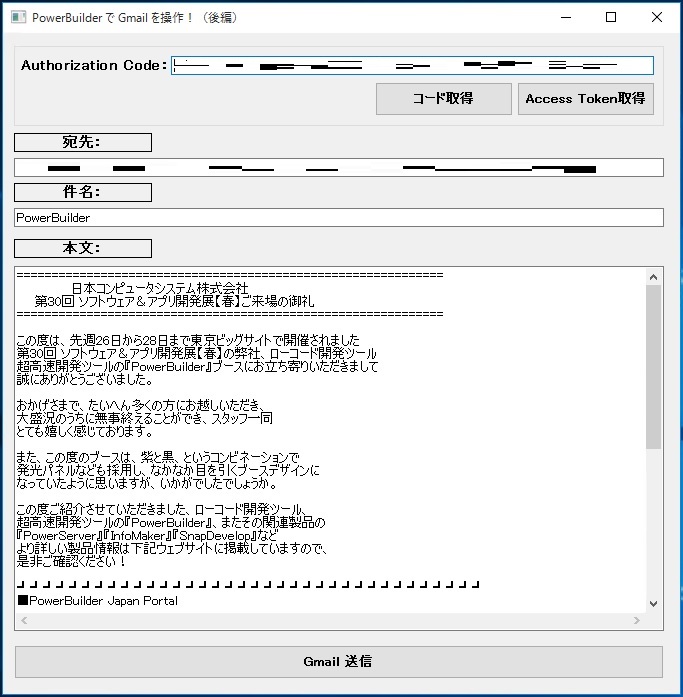
Task: Close the PowerBuilder Gmail window
Action: point(657,17)
